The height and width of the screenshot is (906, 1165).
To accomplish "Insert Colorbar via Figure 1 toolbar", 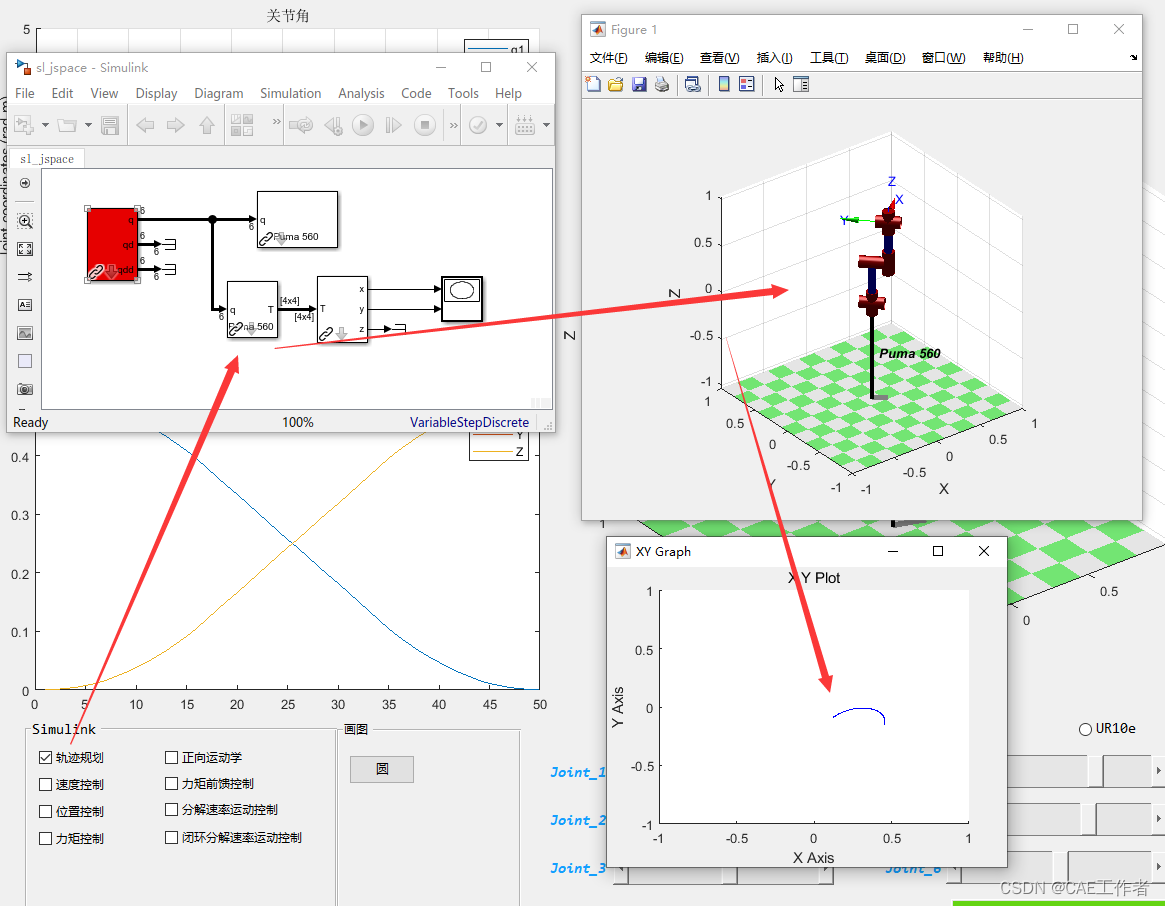I will click(724, 85).
